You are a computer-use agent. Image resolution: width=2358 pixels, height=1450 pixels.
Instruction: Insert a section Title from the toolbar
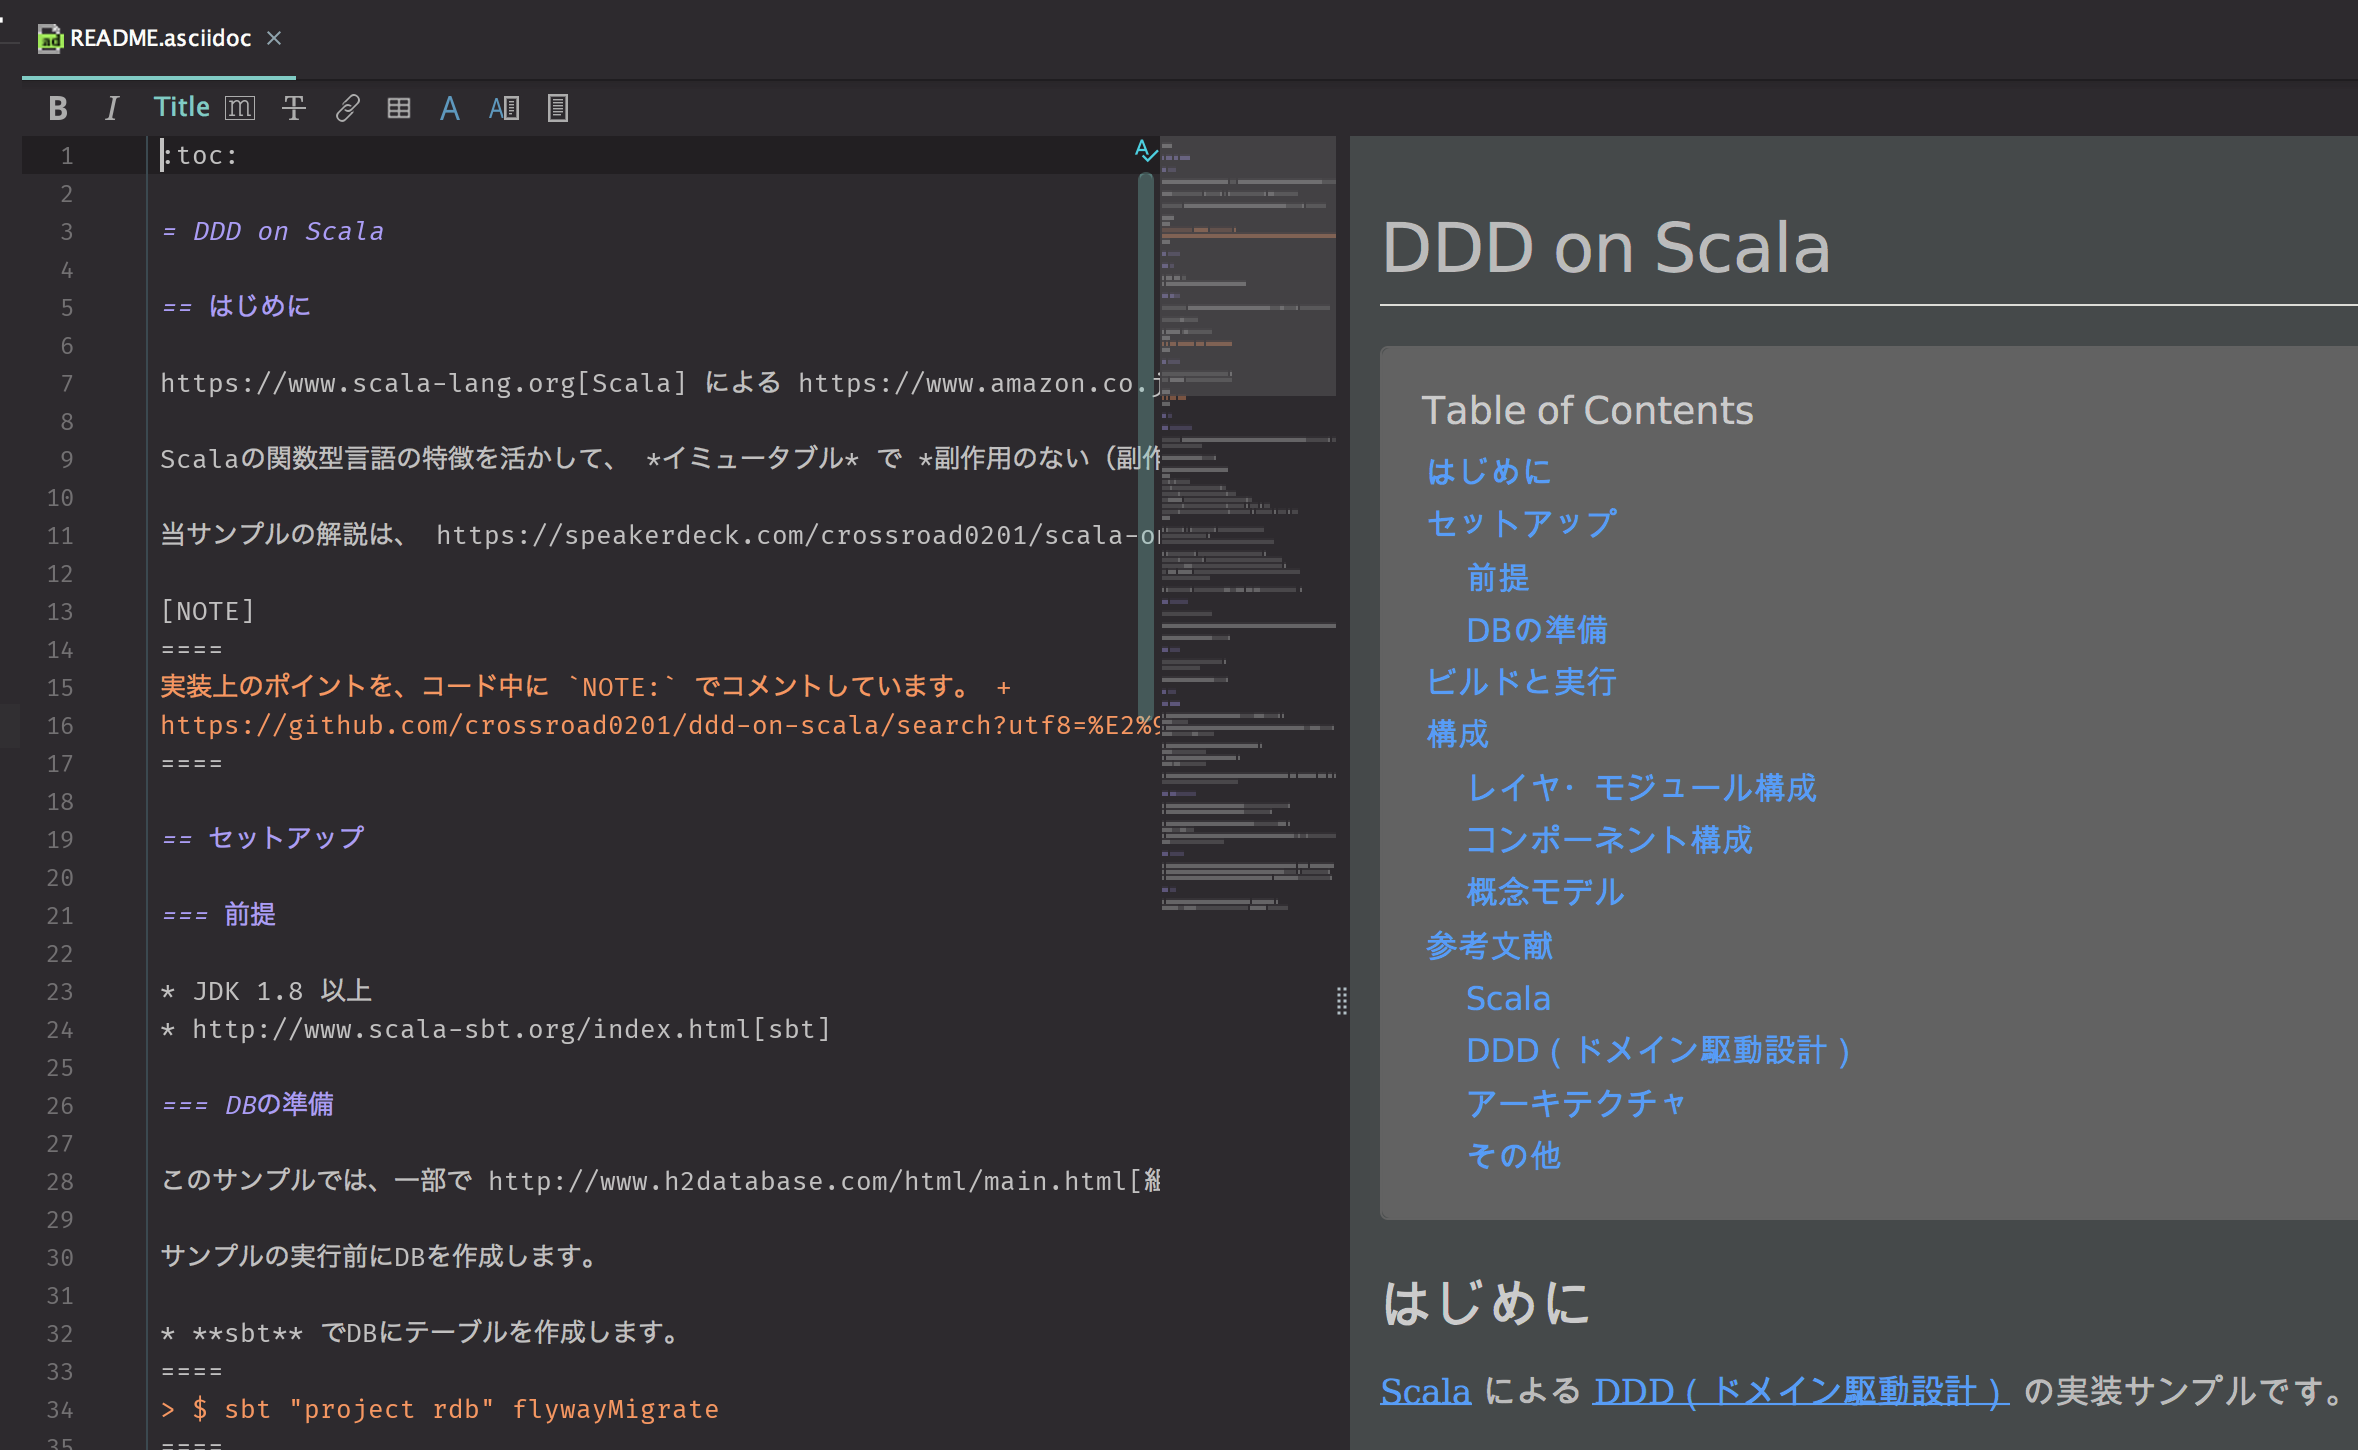tap(181, 107)
